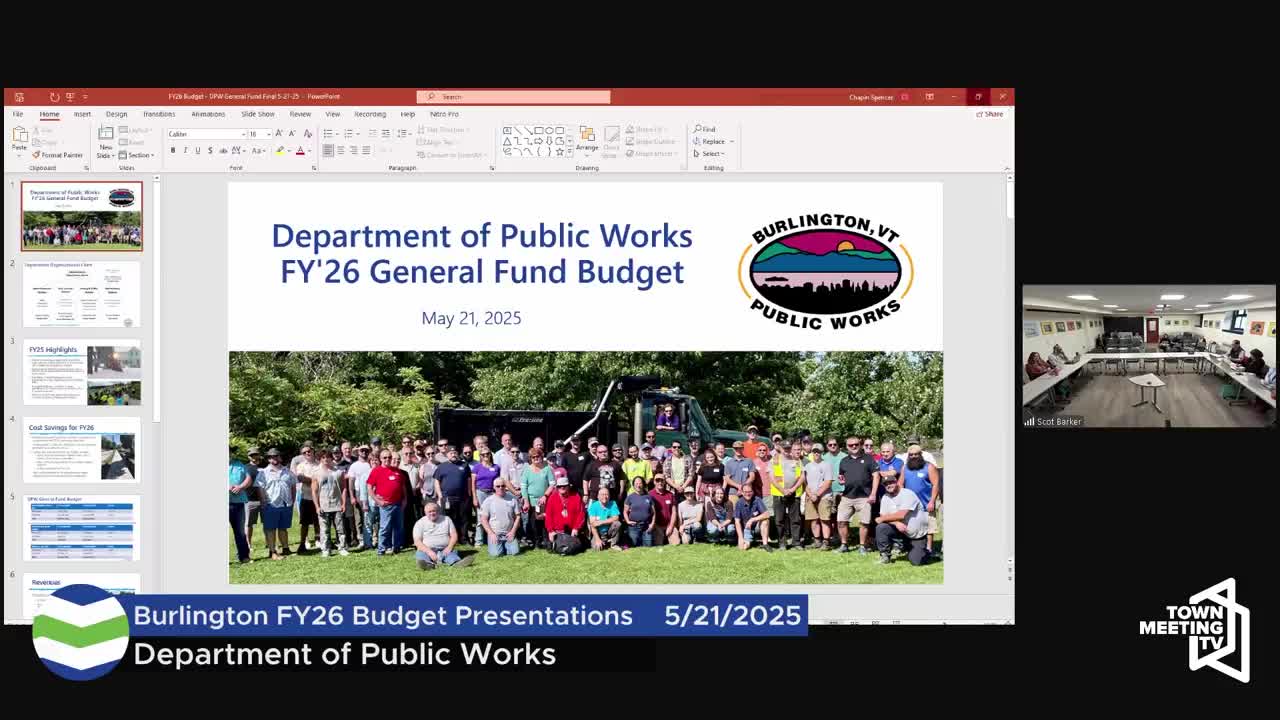Viewport: 1280px width, 720px height.
Task: Click the Share button
Action: pos(990,114)
